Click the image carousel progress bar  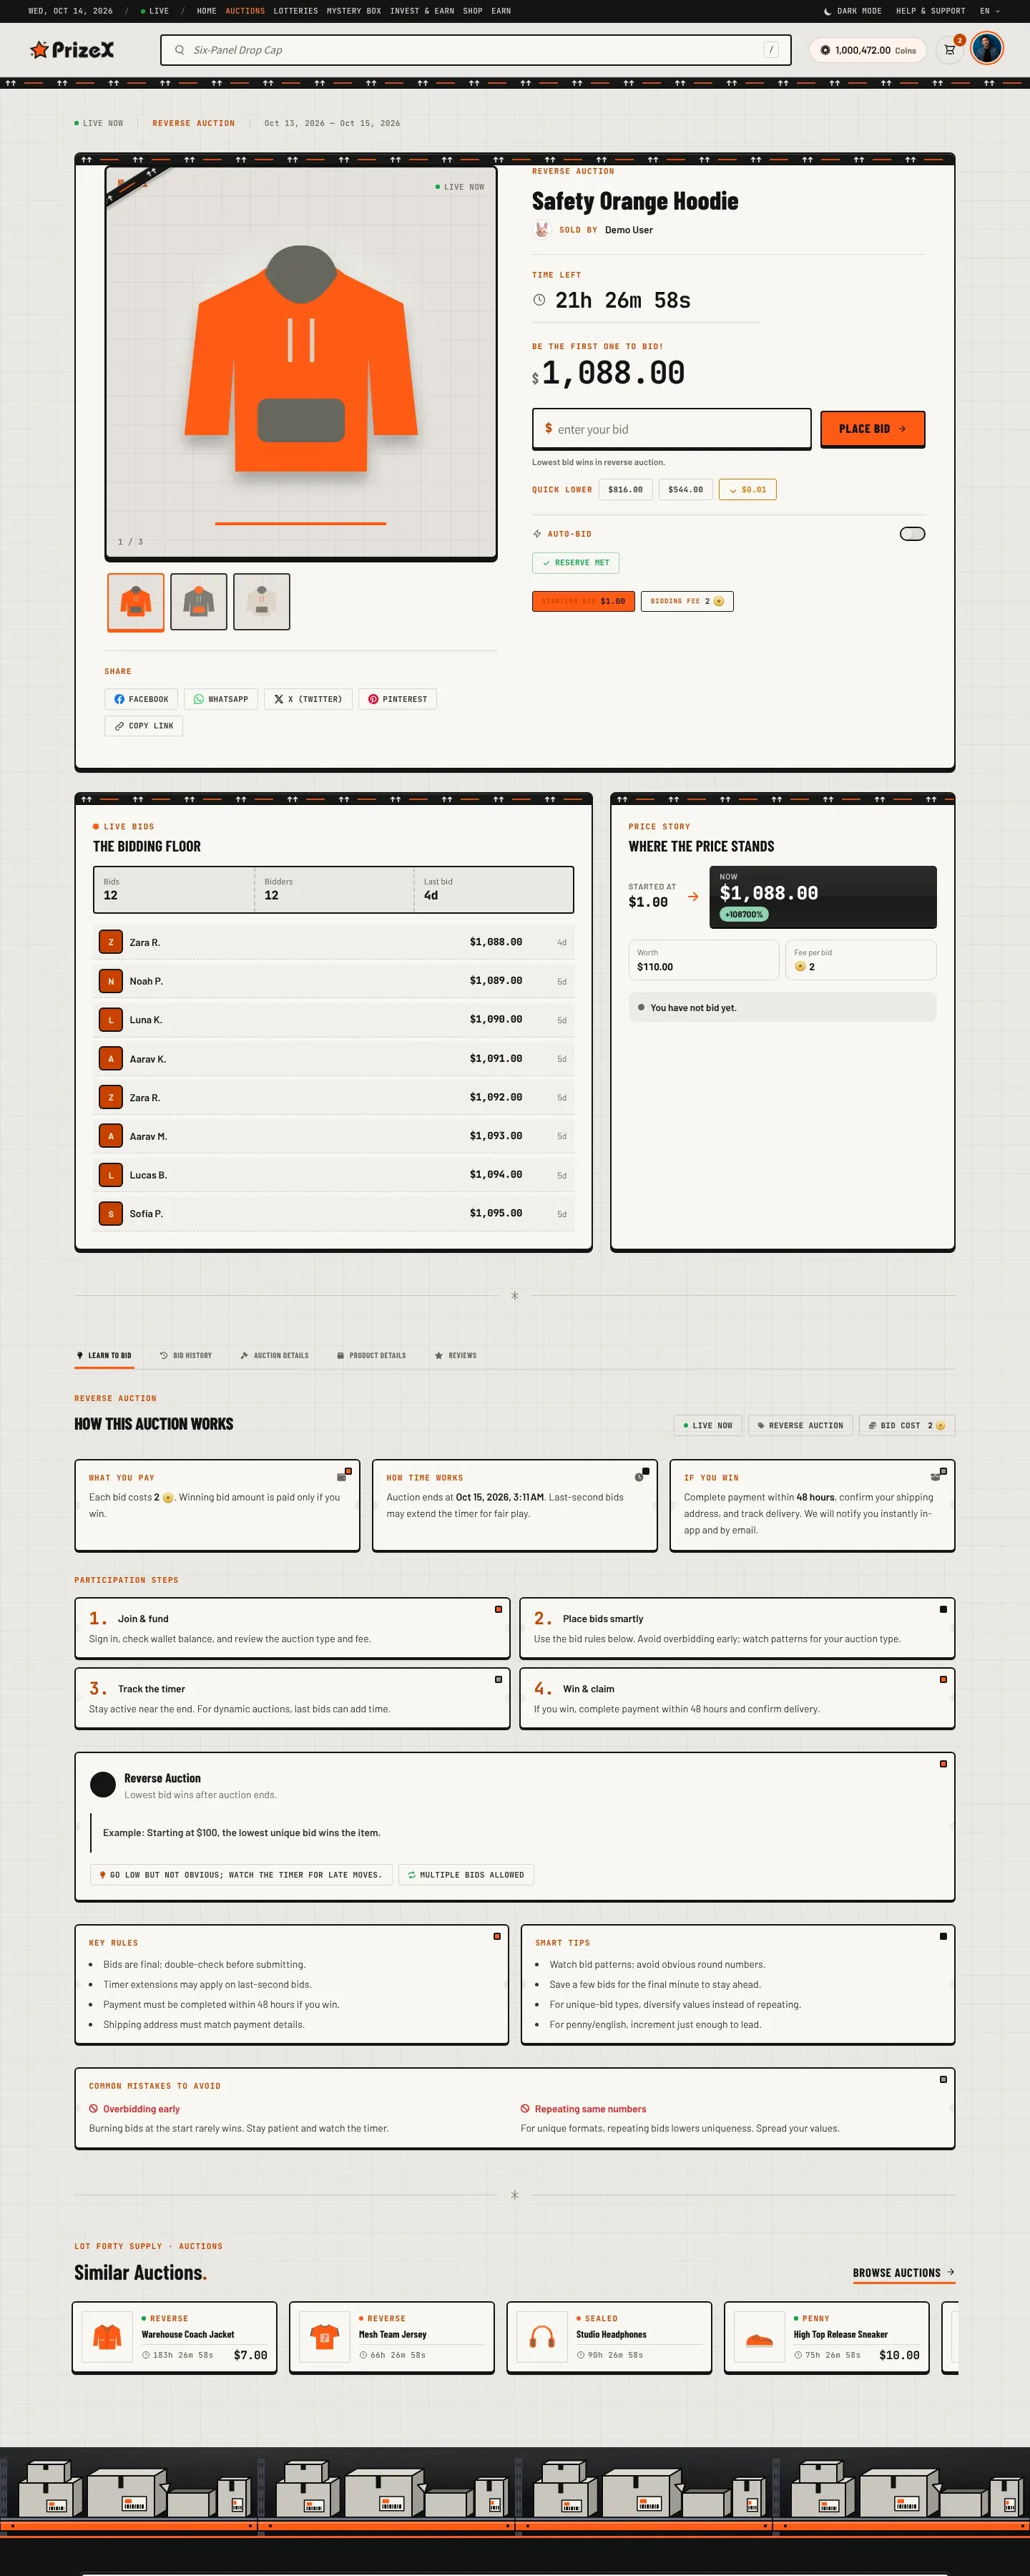(300, 523)
